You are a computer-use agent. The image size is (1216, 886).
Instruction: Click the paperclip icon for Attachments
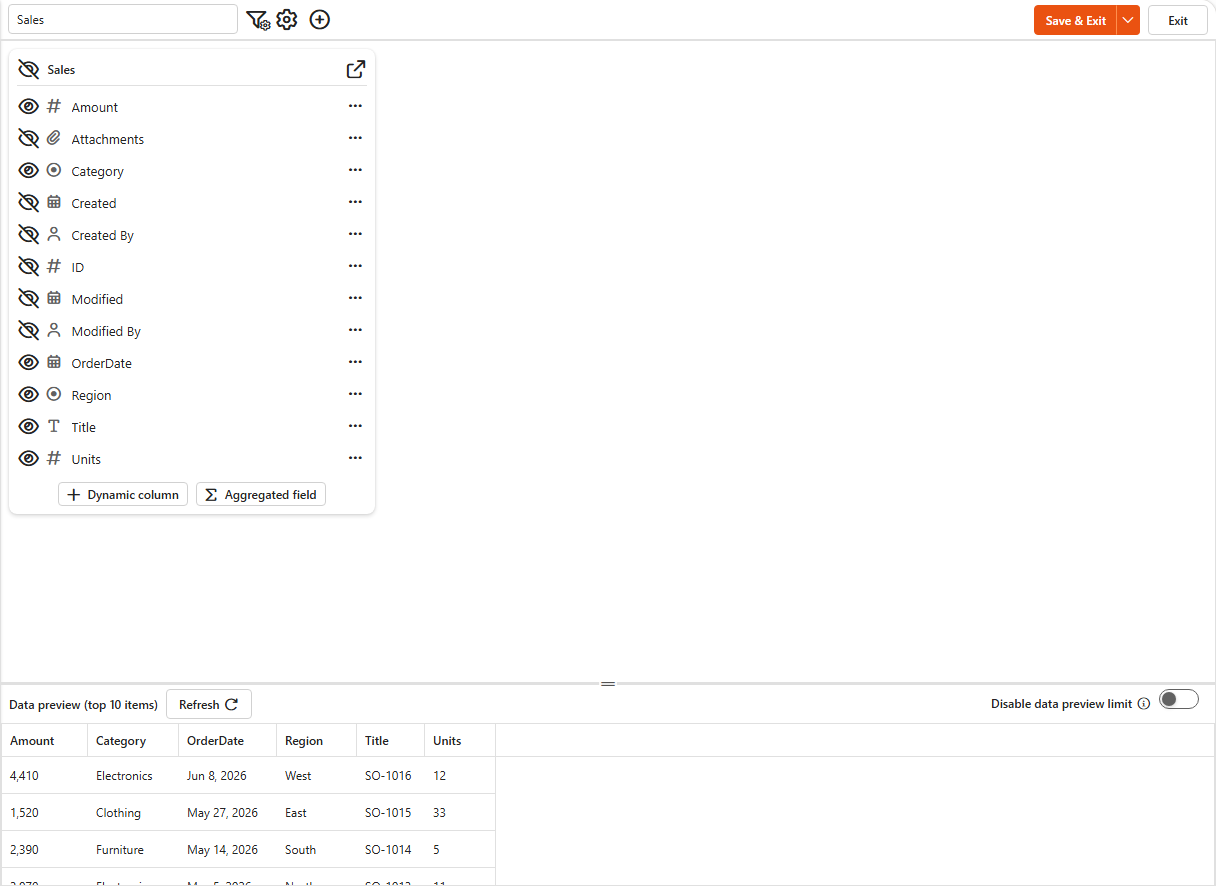pyautogui.click(x=54, y=138)
